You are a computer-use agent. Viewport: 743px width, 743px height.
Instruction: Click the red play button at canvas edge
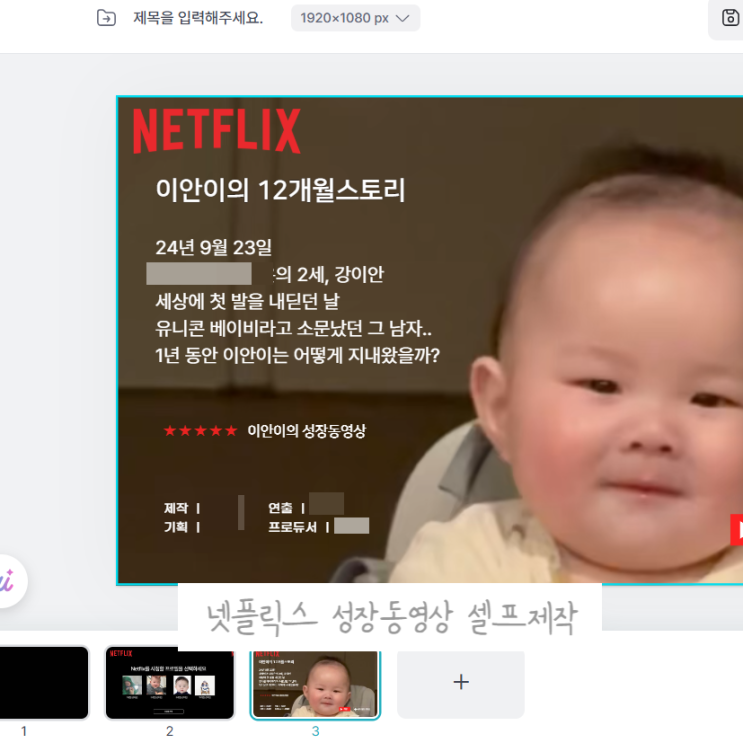[737, 530]
